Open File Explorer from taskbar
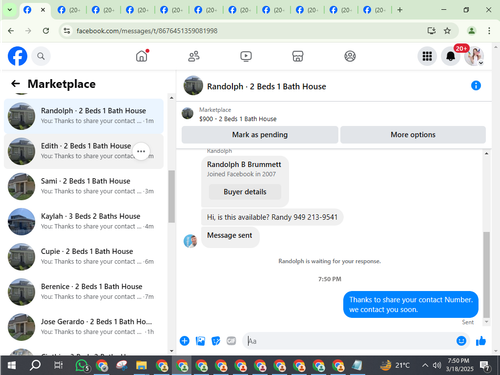The height and width of the screenshot is (375, 500). click(x=141, y=365)
